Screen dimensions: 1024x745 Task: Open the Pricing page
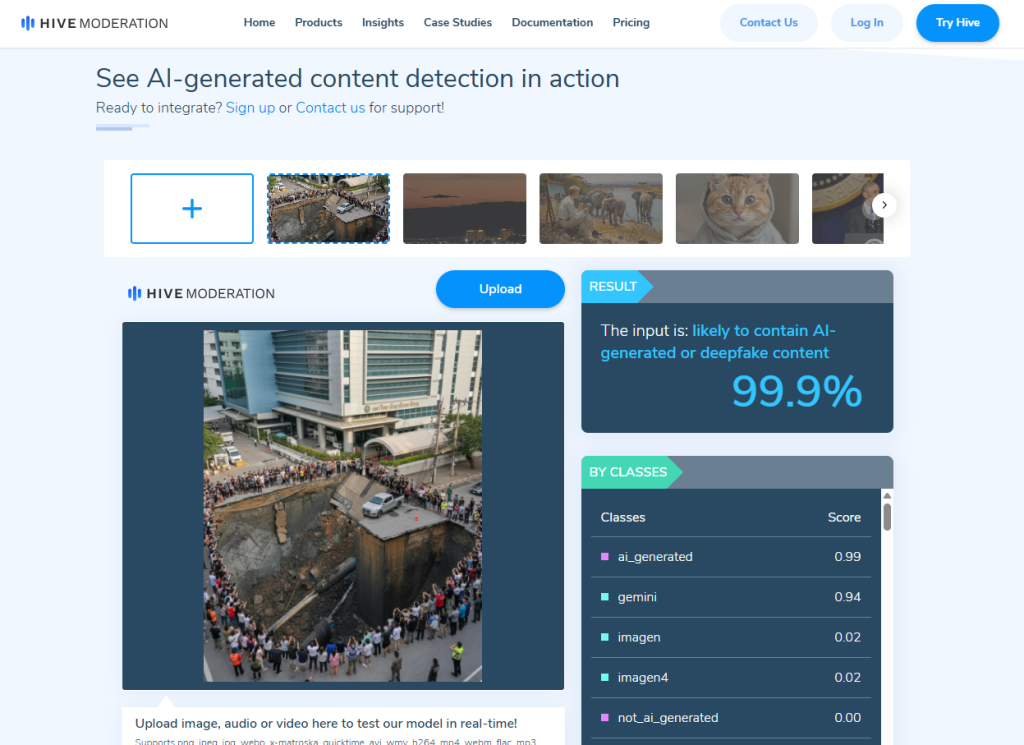[x=631, y=22]
